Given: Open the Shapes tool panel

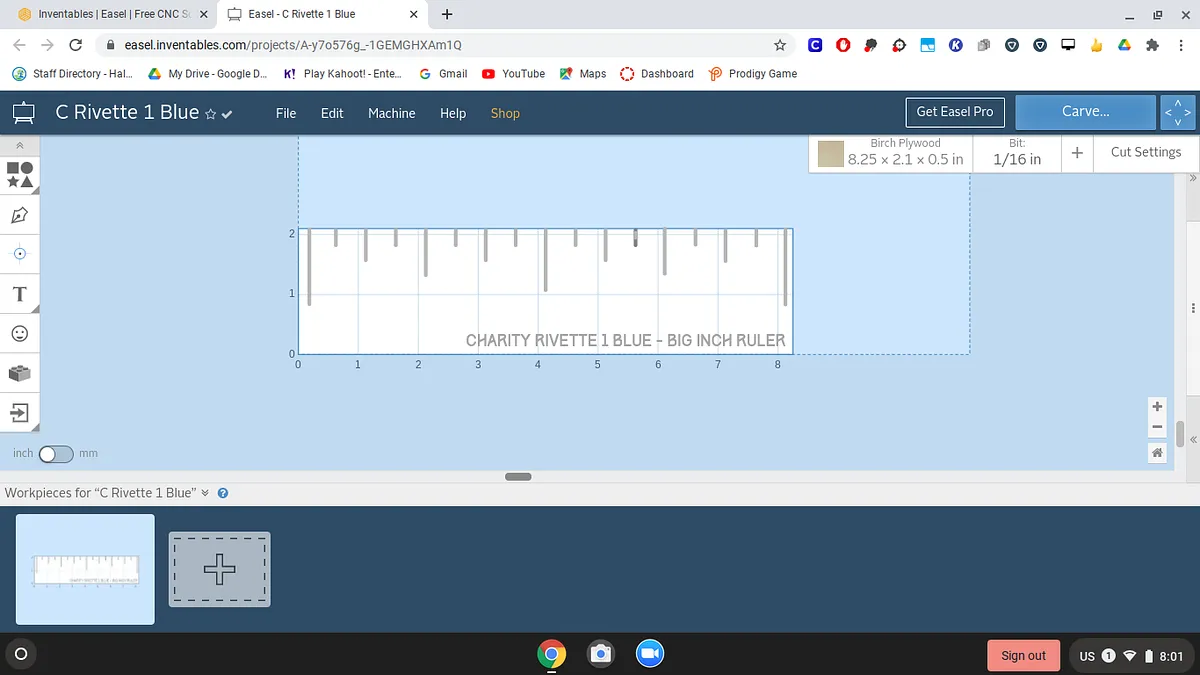Looking at the screenshot, I should point(20,175).
